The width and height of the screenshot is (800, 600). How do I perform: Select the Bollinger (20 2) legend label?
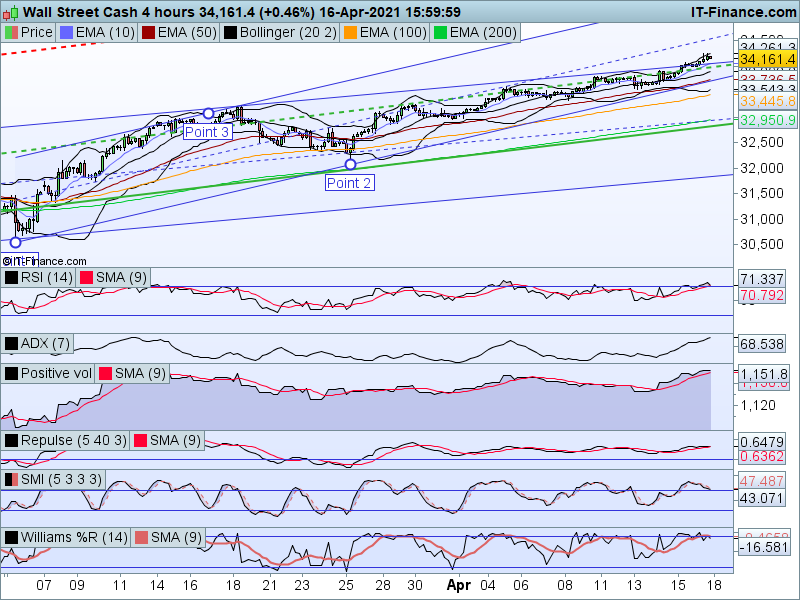point(288,33)
